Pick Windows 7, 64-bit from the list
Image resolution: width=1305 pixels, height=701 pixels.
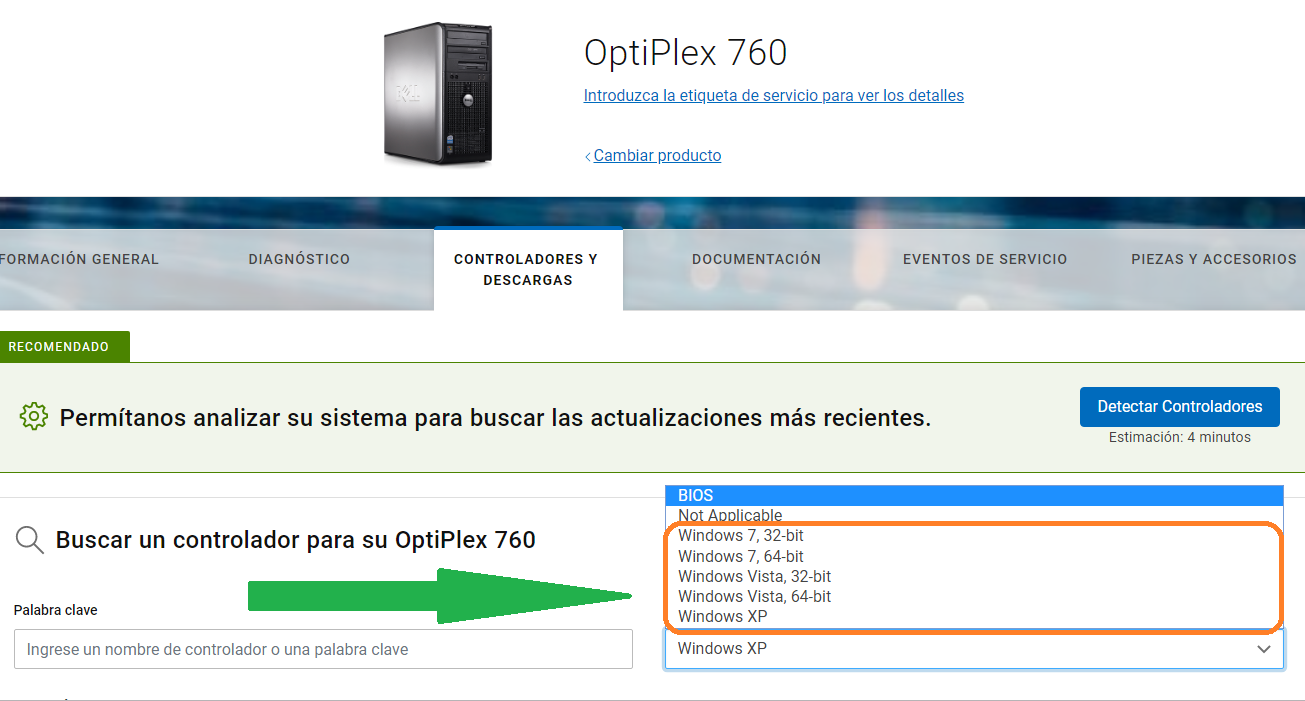tap(974, 556)
